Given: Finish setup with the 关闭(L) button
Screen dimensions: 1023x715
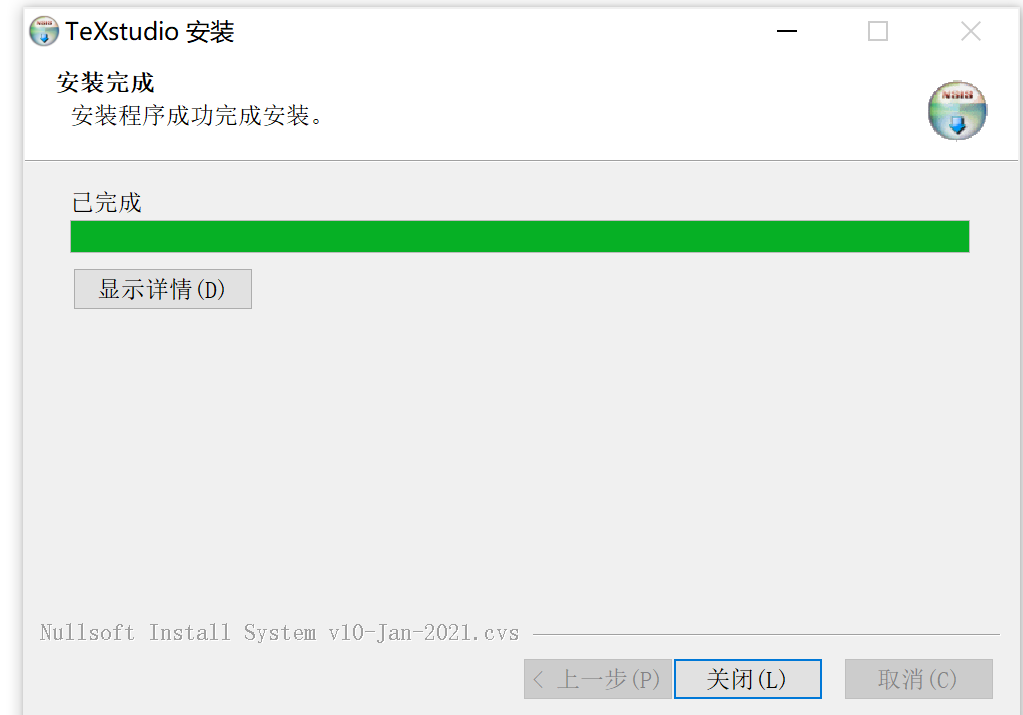Looking at the screenshot, I should point(747,678).
